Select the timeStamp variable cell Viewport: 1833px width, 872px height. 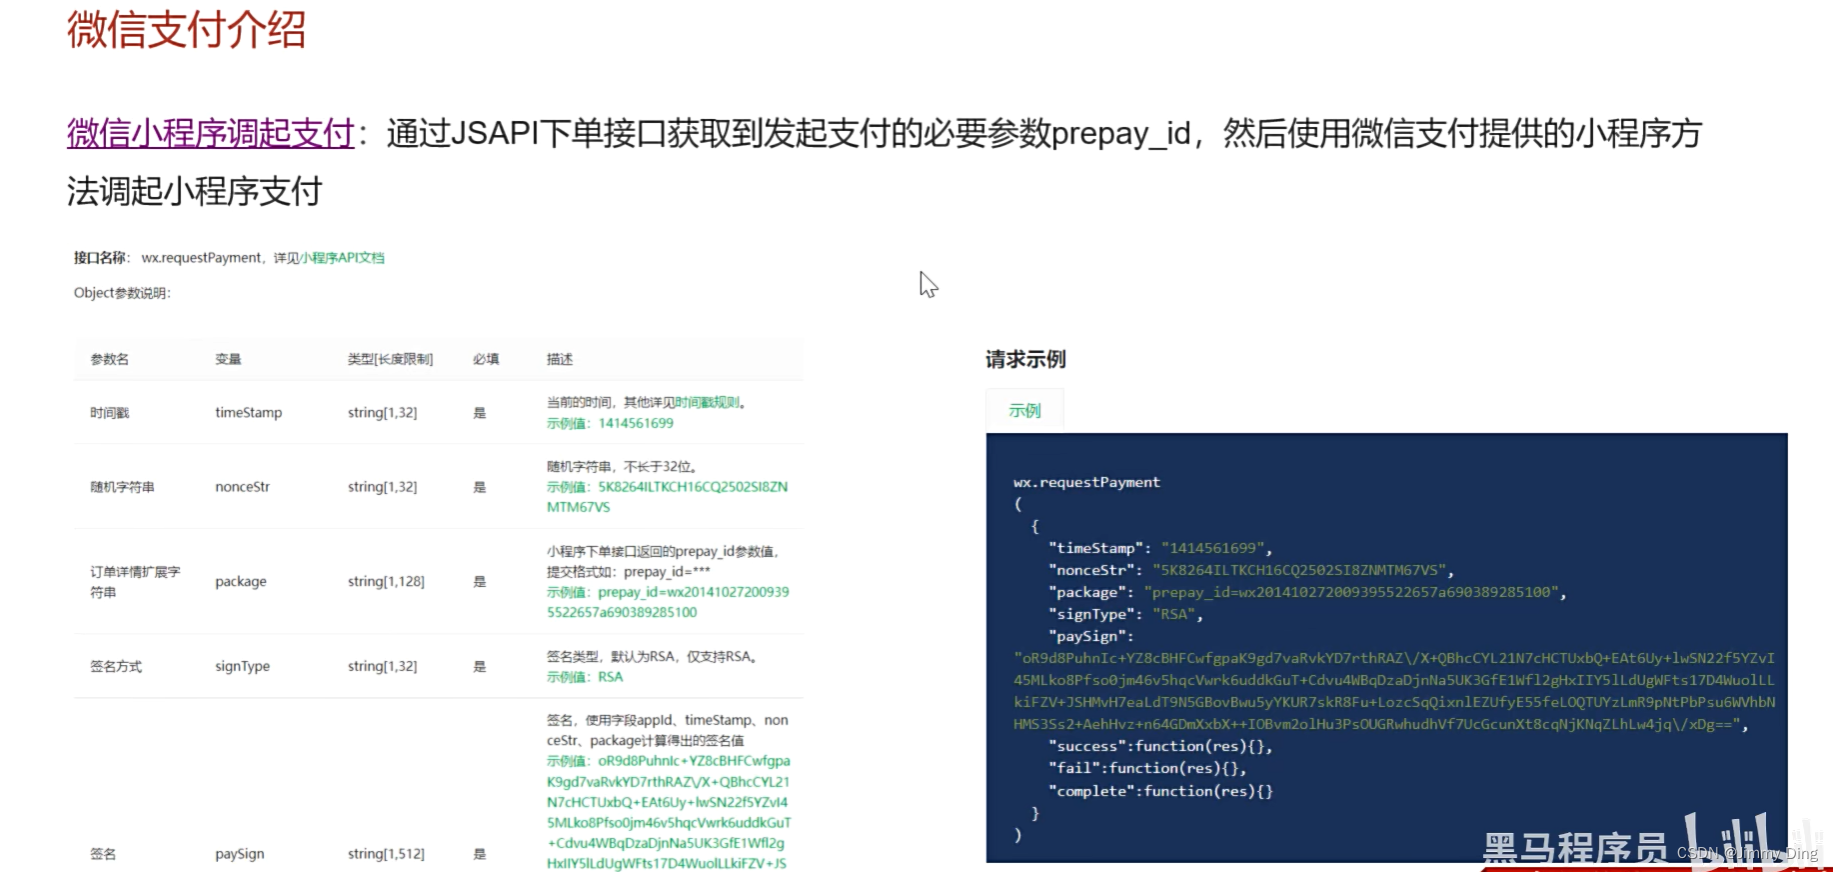click(x=249, y=412)
